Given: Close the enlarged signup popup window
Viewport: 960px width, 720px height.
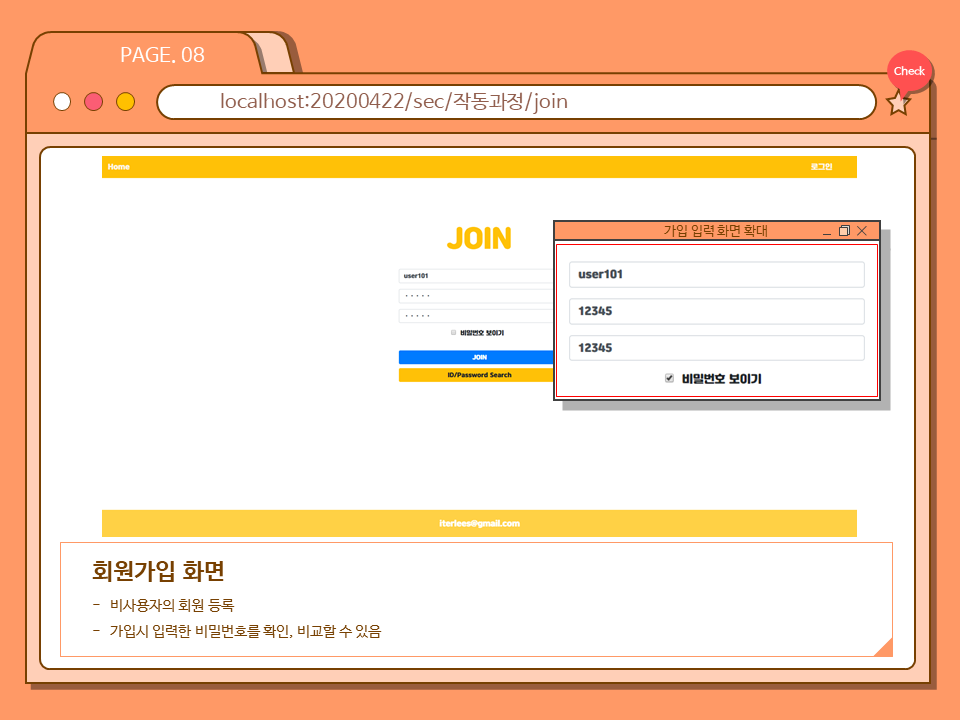Looking at the screenshot, I should (862, 231).
